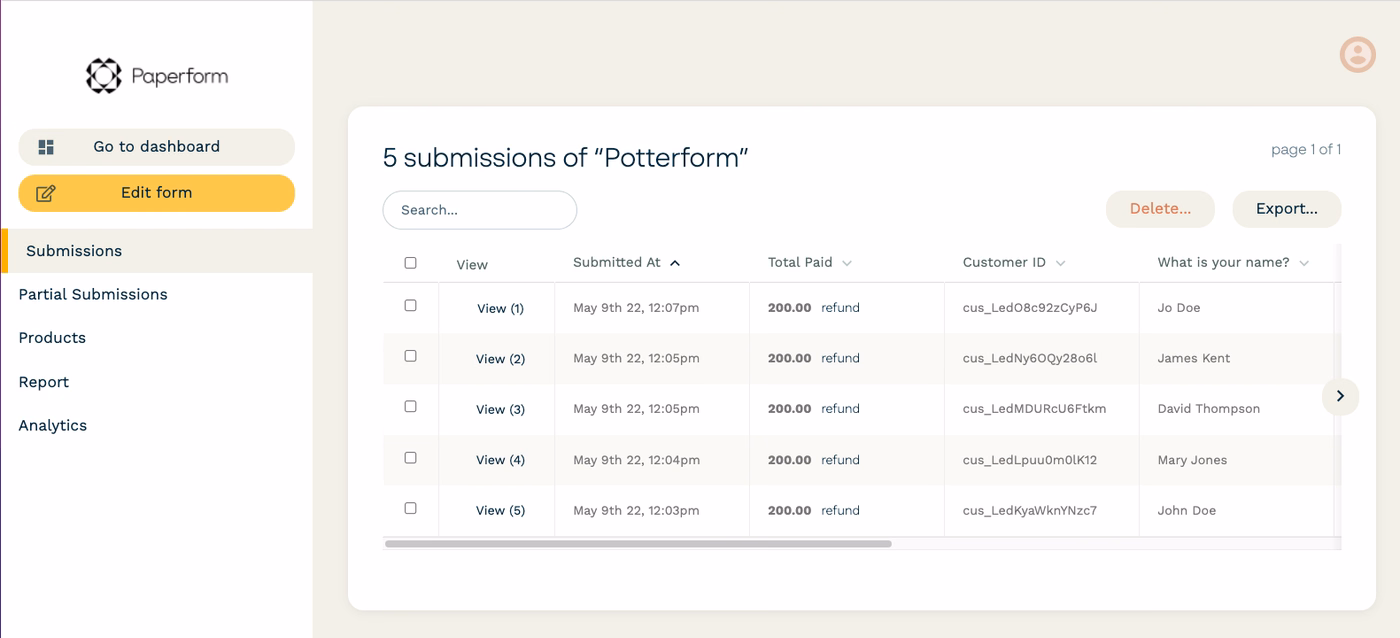This screenshot has width=1400, height=638.
Task: Tick the select all submissions checkbox
Action: point(410,263)
